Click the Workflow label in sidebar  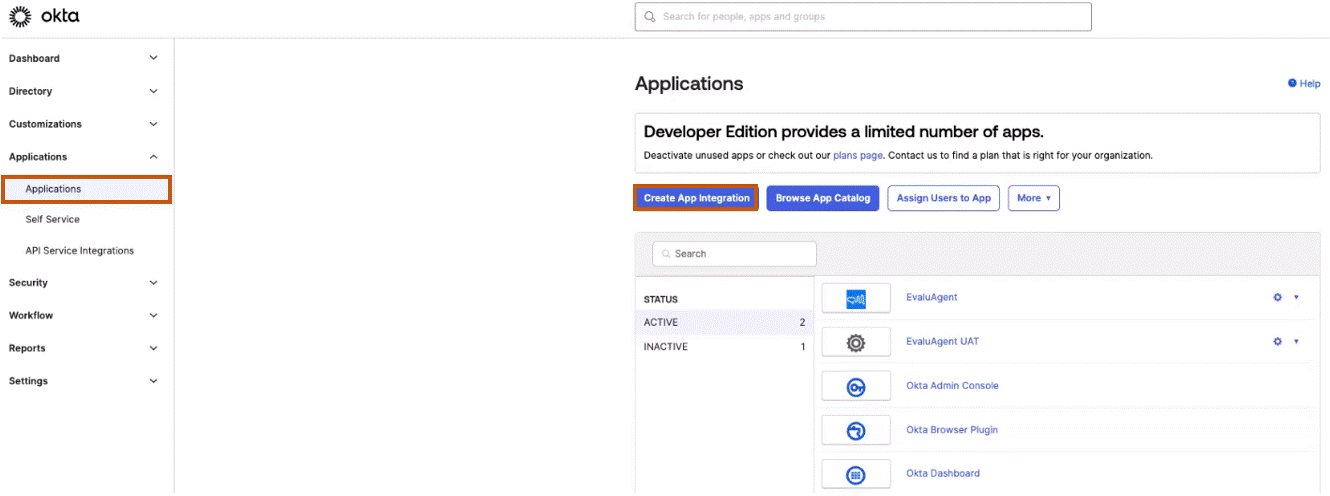point(31,316)
